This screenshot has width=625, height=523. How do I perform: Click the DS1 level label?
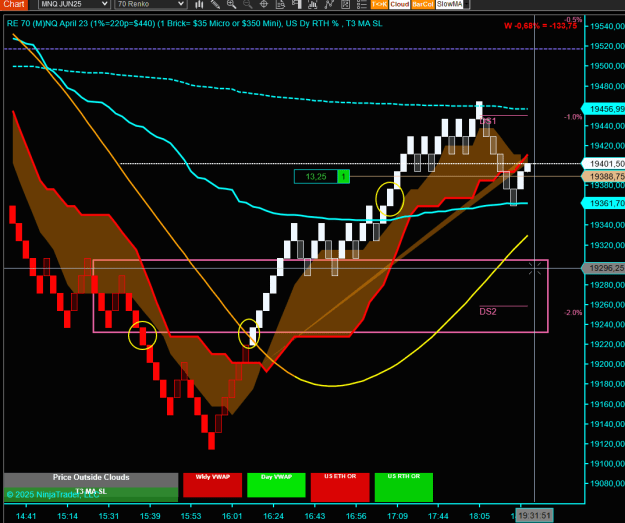(x=488, y=121)
